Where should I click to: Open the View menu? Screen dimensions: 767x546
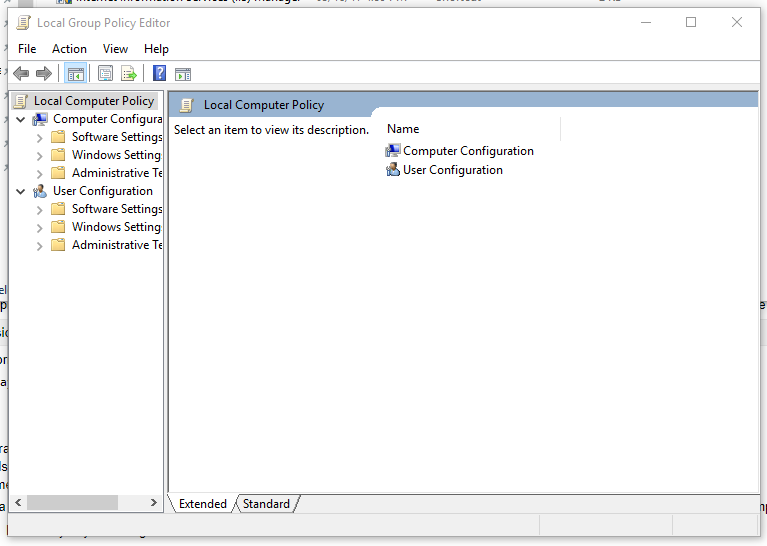point(115,49)
